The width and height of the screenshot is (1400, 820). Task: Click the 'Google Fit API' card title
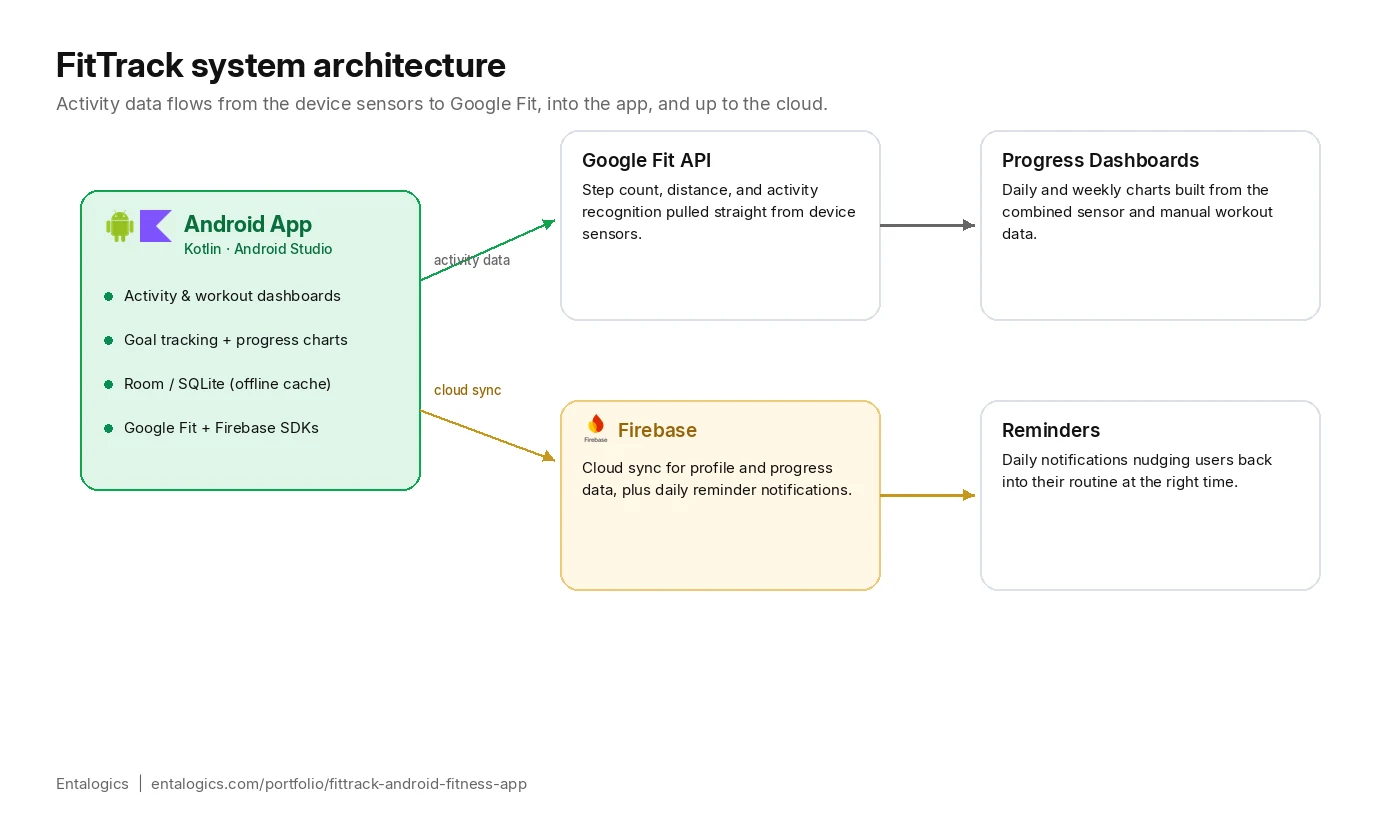point(647,160)
